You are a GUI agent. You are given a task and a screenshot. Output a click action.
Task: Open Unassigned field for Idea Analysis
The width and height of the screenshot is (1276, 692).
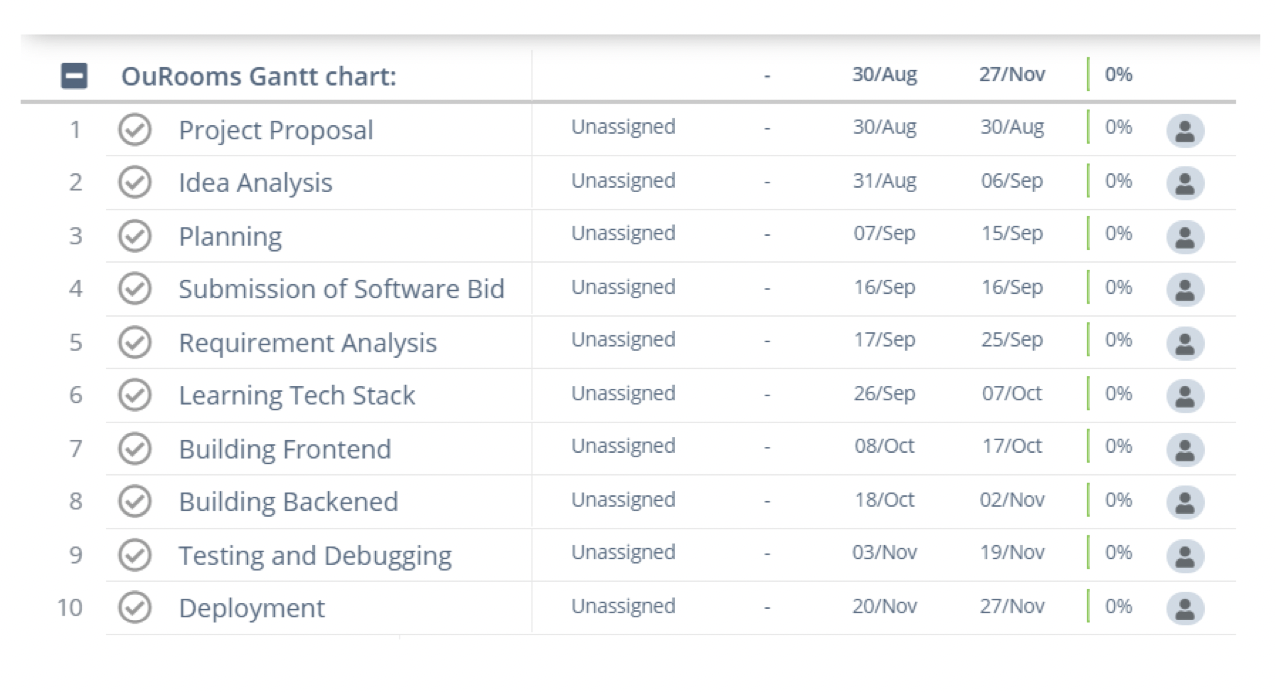coord(623,181)
